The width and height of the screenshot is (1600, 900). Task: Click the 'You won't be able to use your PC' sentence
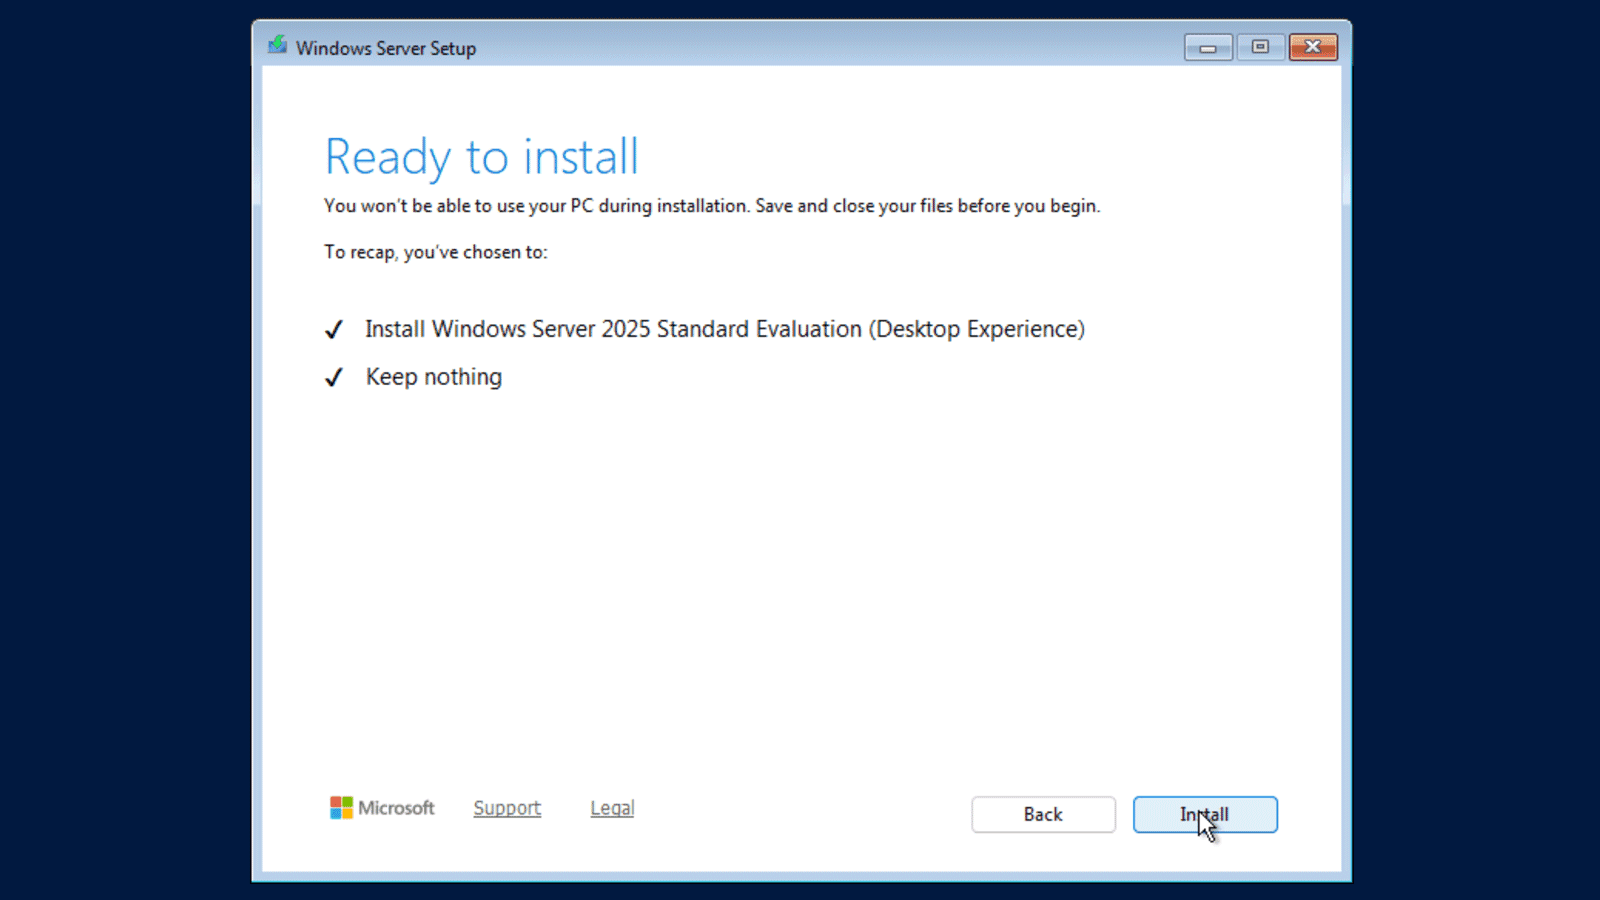click(x=712, y=206)
